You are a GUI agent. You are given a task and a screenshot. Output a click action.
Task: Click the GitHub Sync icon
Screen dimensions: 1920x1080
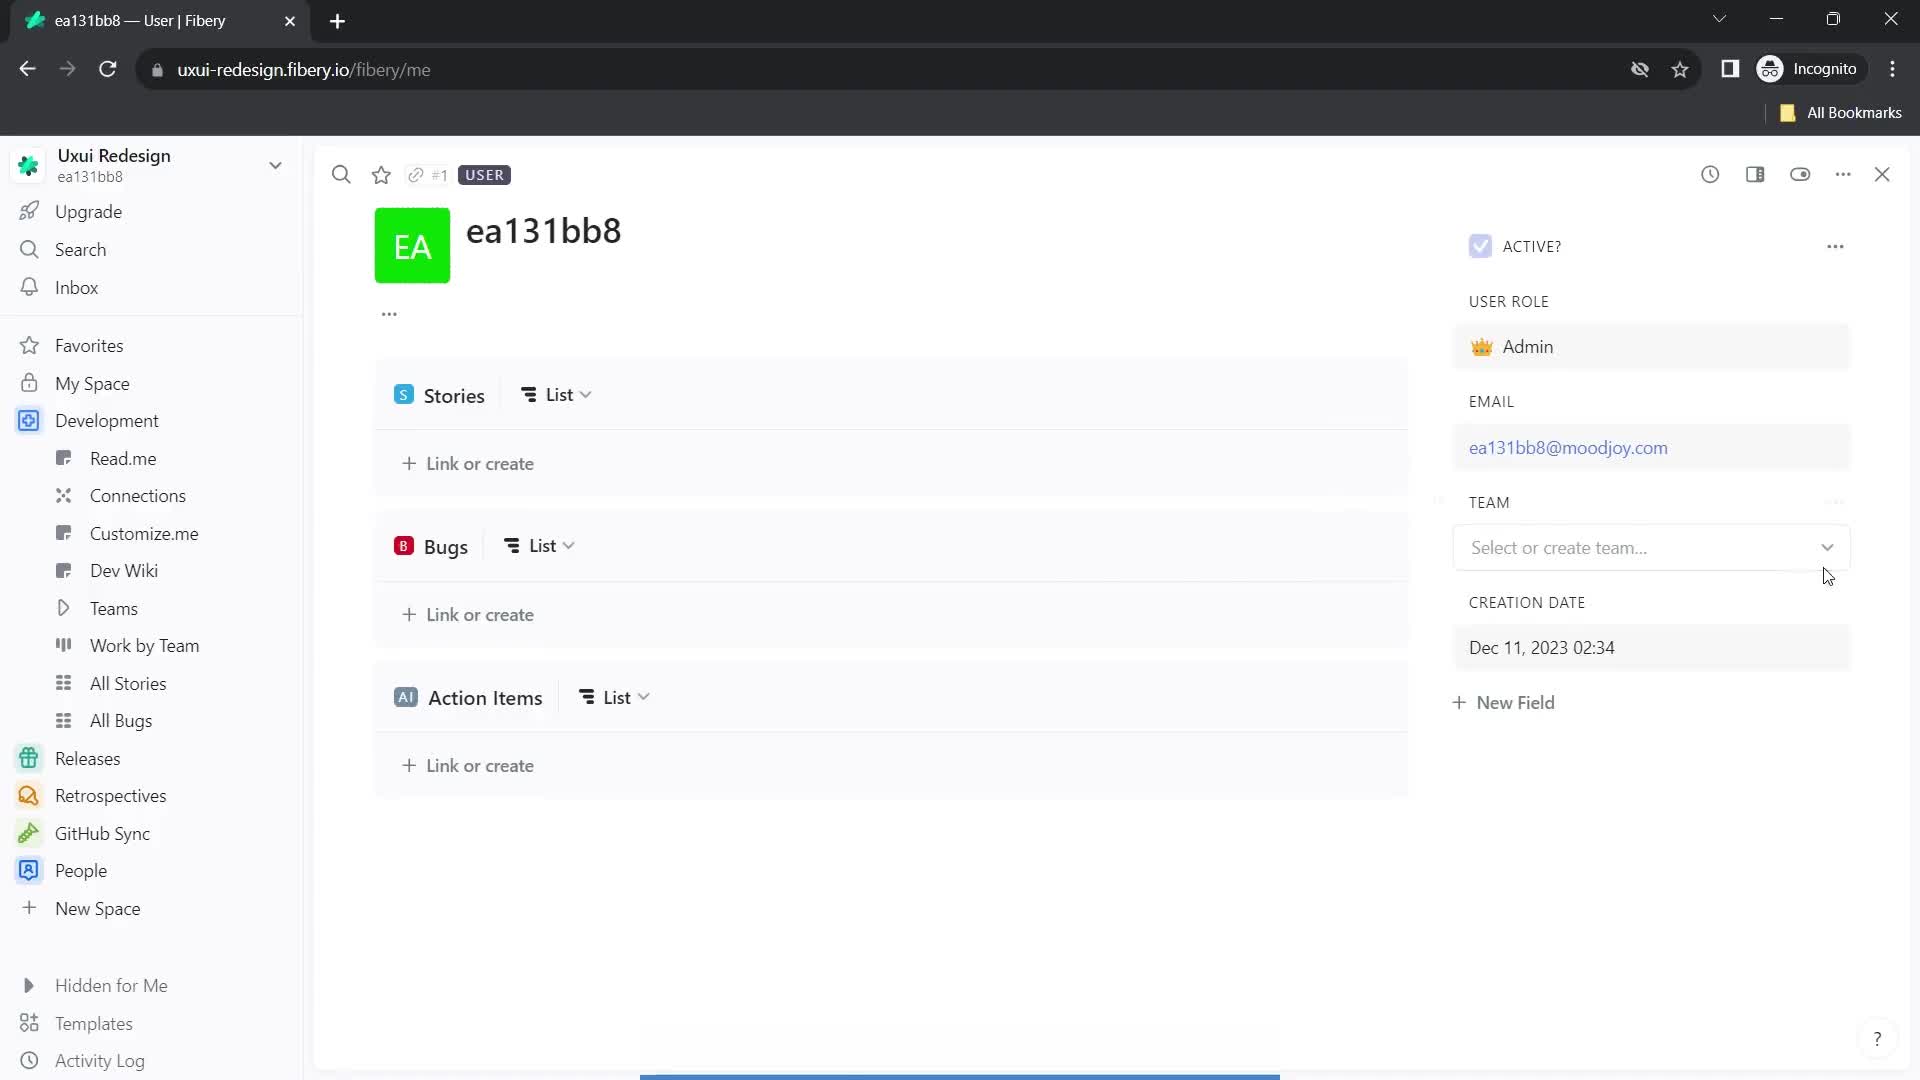coord(28,833)
